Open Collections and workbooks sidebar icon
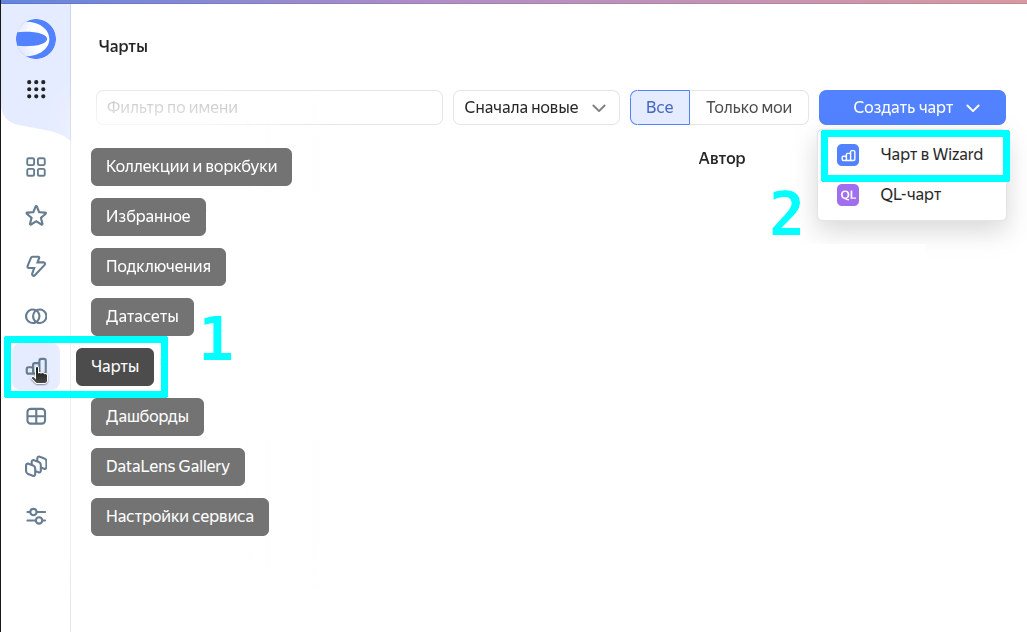Image resolution: width=1027 pixels, height=632 pixels. pos(36,167)
